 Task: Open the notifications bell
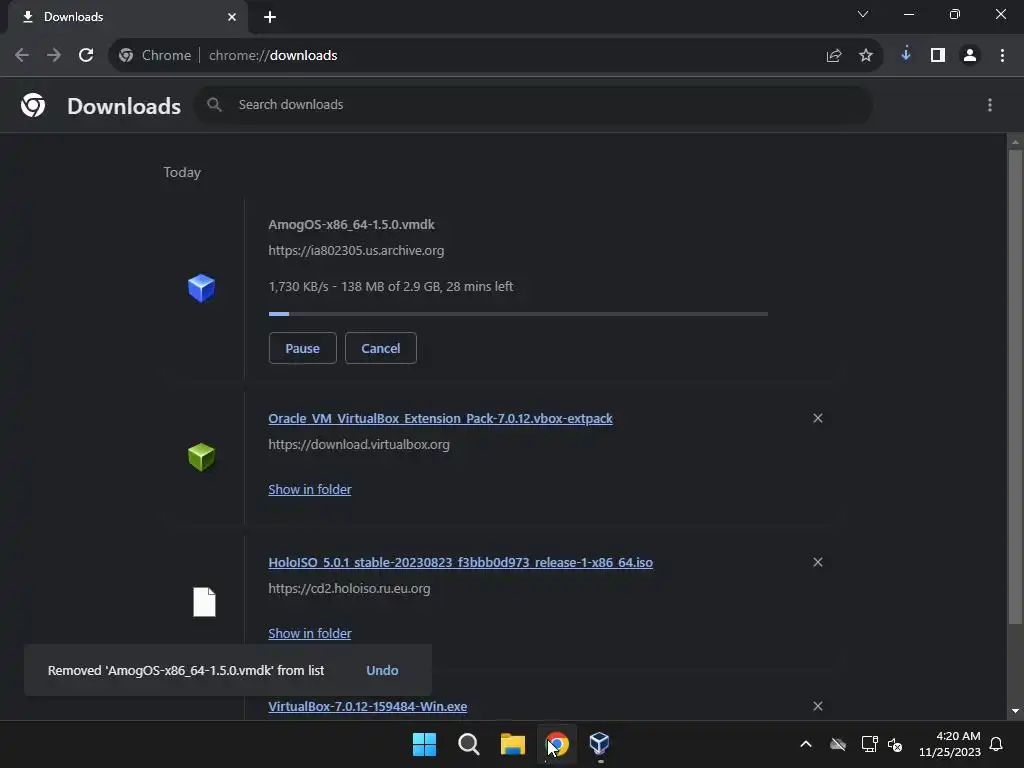pos(996,744)
